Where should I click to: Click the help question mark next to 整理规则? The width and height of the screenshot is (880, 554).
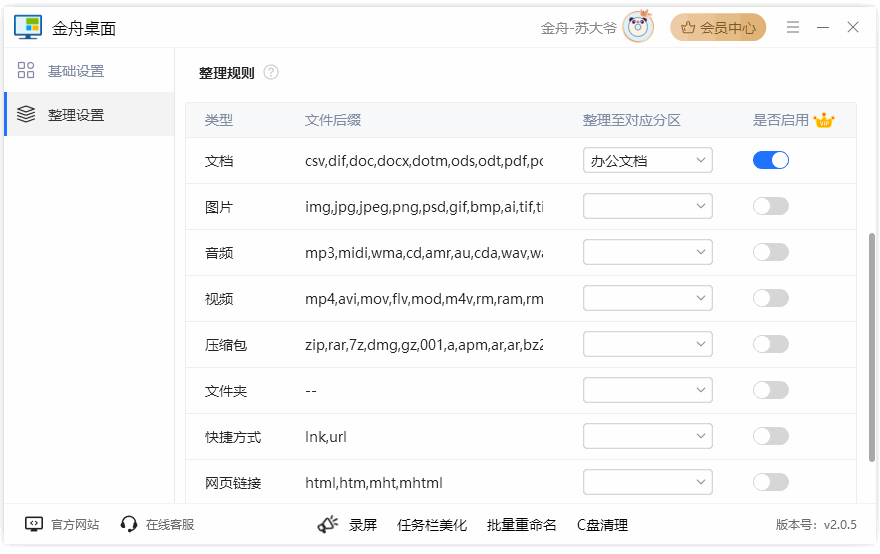[x=271, y=73]
